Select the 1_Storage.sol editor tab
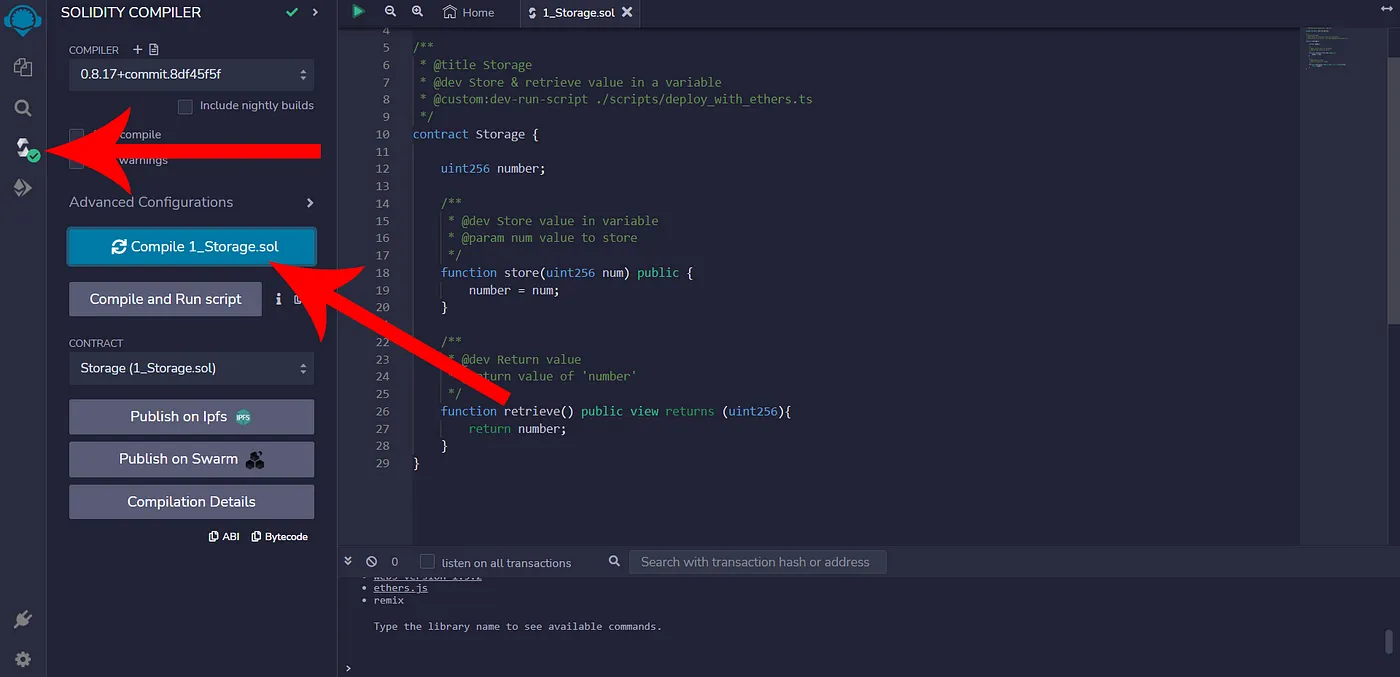Viewport: 1400px width, 677px height. click(581, 12)
